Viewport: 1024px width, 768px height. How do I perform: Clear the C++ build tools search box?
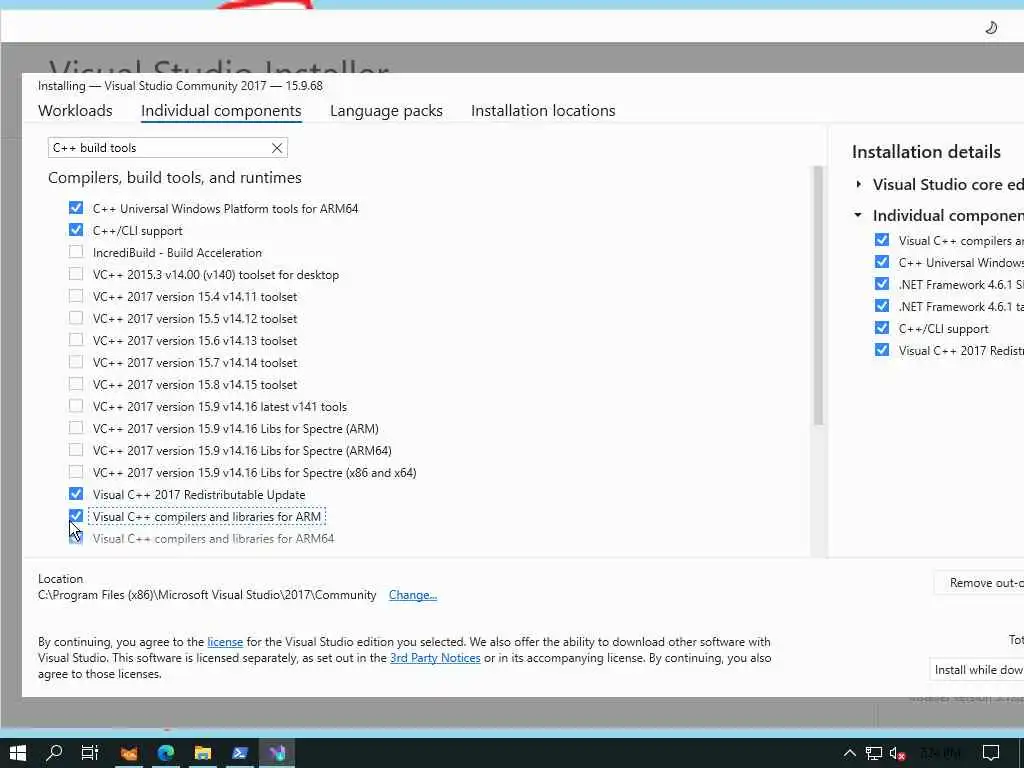pos(277,148)
